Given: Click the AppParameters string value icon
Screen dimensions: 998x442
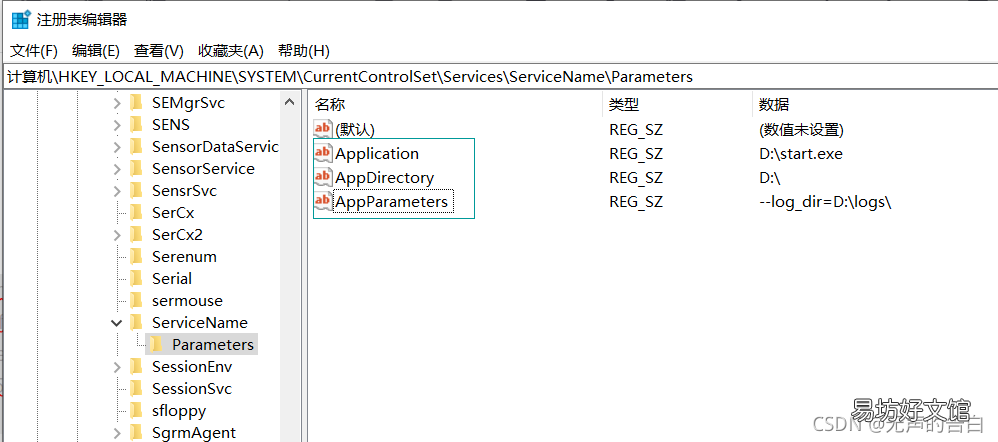Looking at the screenshot, I should tap(323, 201).
